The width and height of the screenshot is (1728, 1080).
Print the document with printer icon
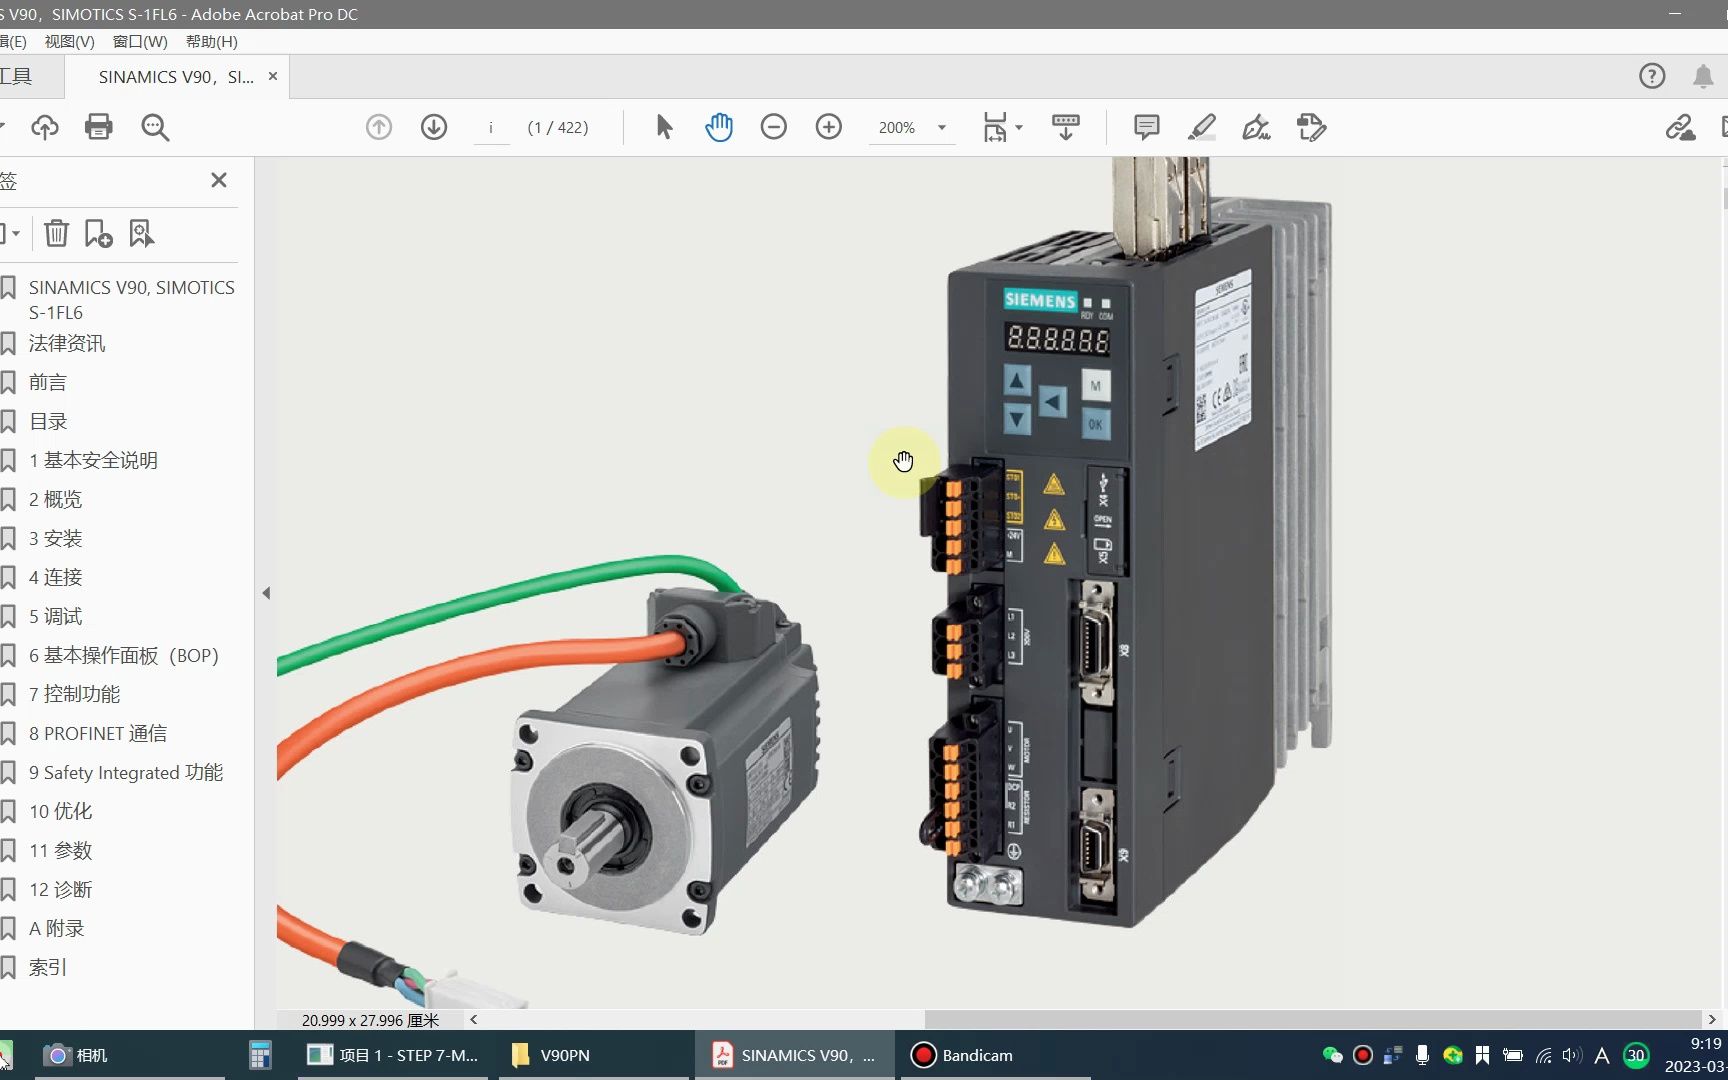pyautogui.click(x=99, y=127)
